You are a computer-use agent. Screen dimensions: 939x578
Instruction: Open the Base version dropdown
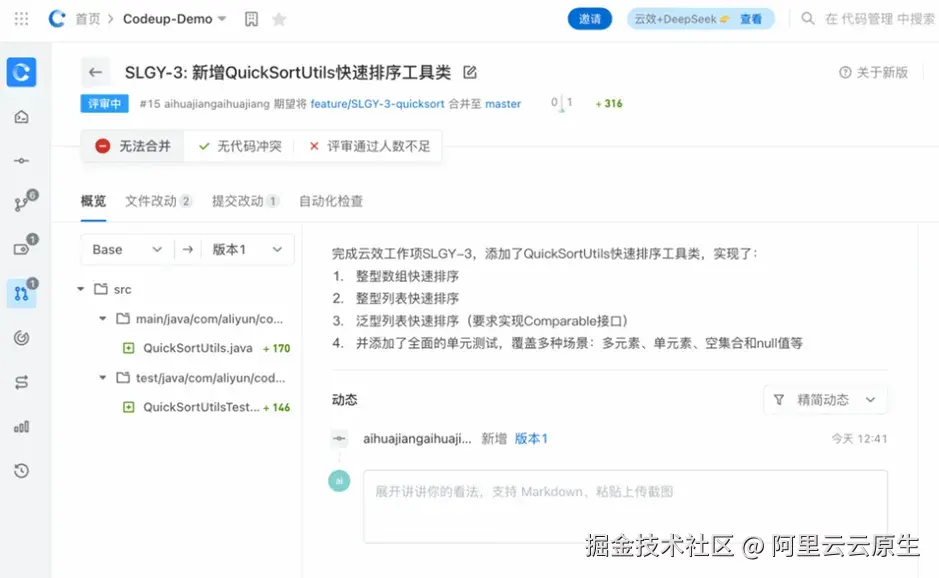coord(128,249)
